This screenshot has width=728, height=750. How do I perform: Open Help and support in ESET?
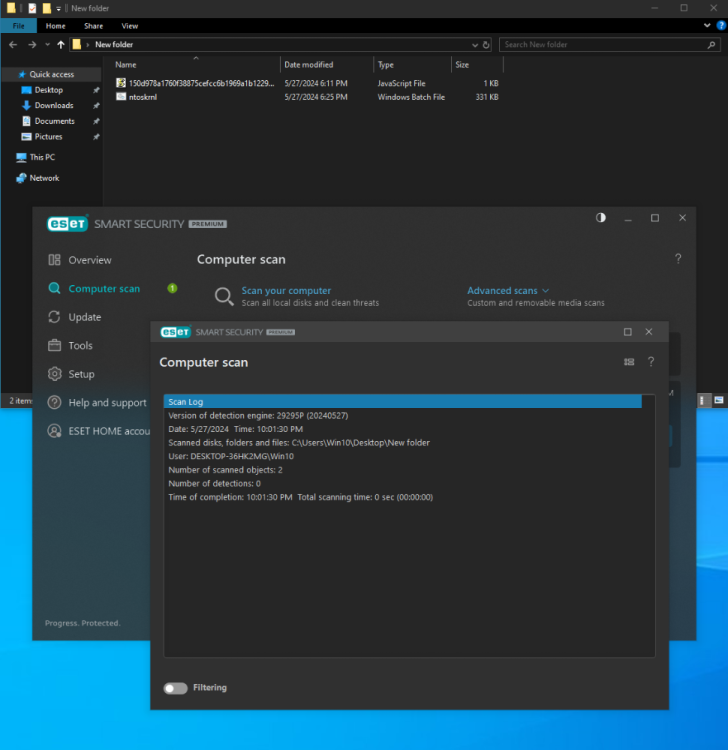point(107,403)
